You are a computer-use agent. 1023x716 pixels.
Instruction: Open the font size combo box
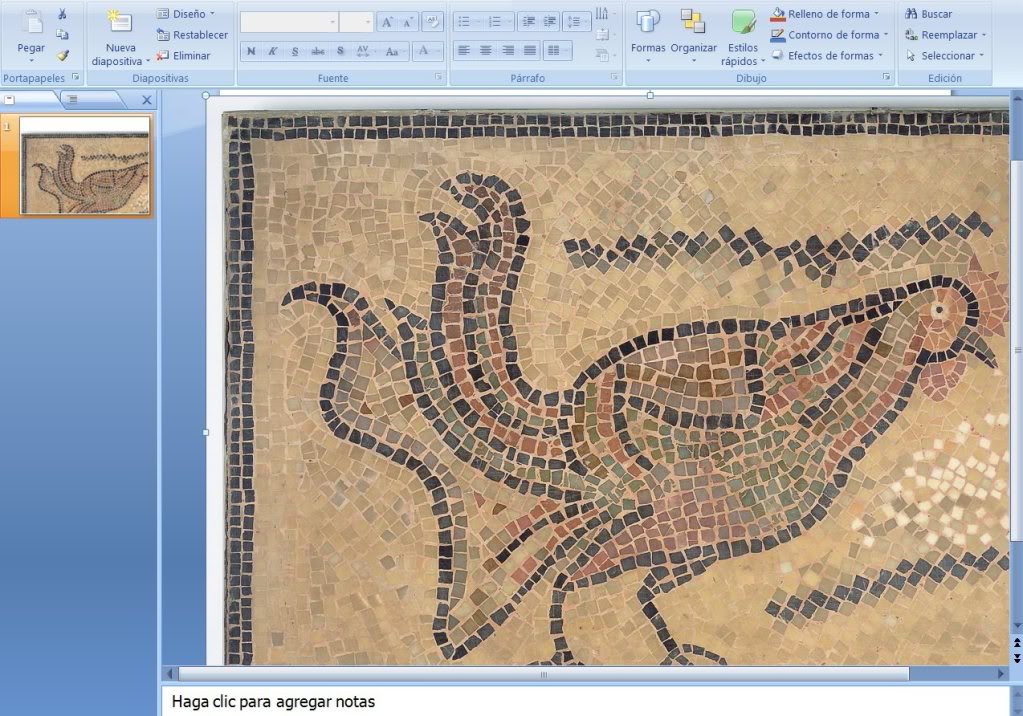coord(356,22)
